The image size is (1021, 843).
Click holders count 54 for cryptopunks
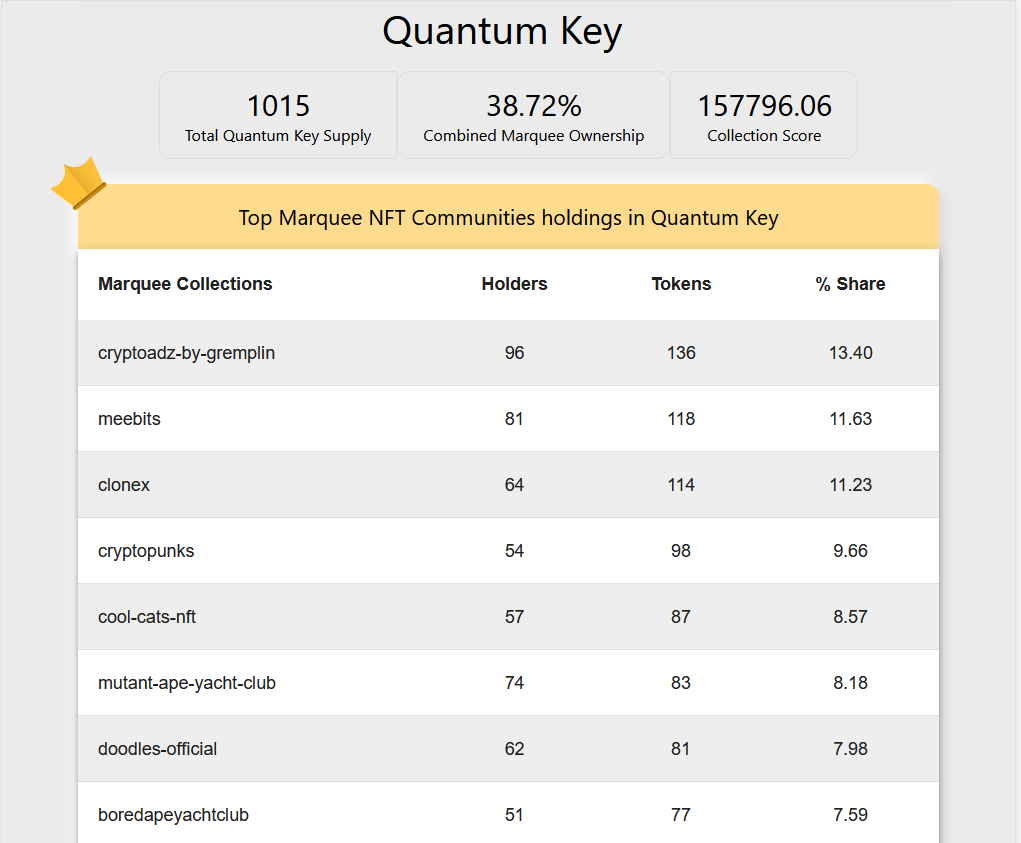coord(514,551)
